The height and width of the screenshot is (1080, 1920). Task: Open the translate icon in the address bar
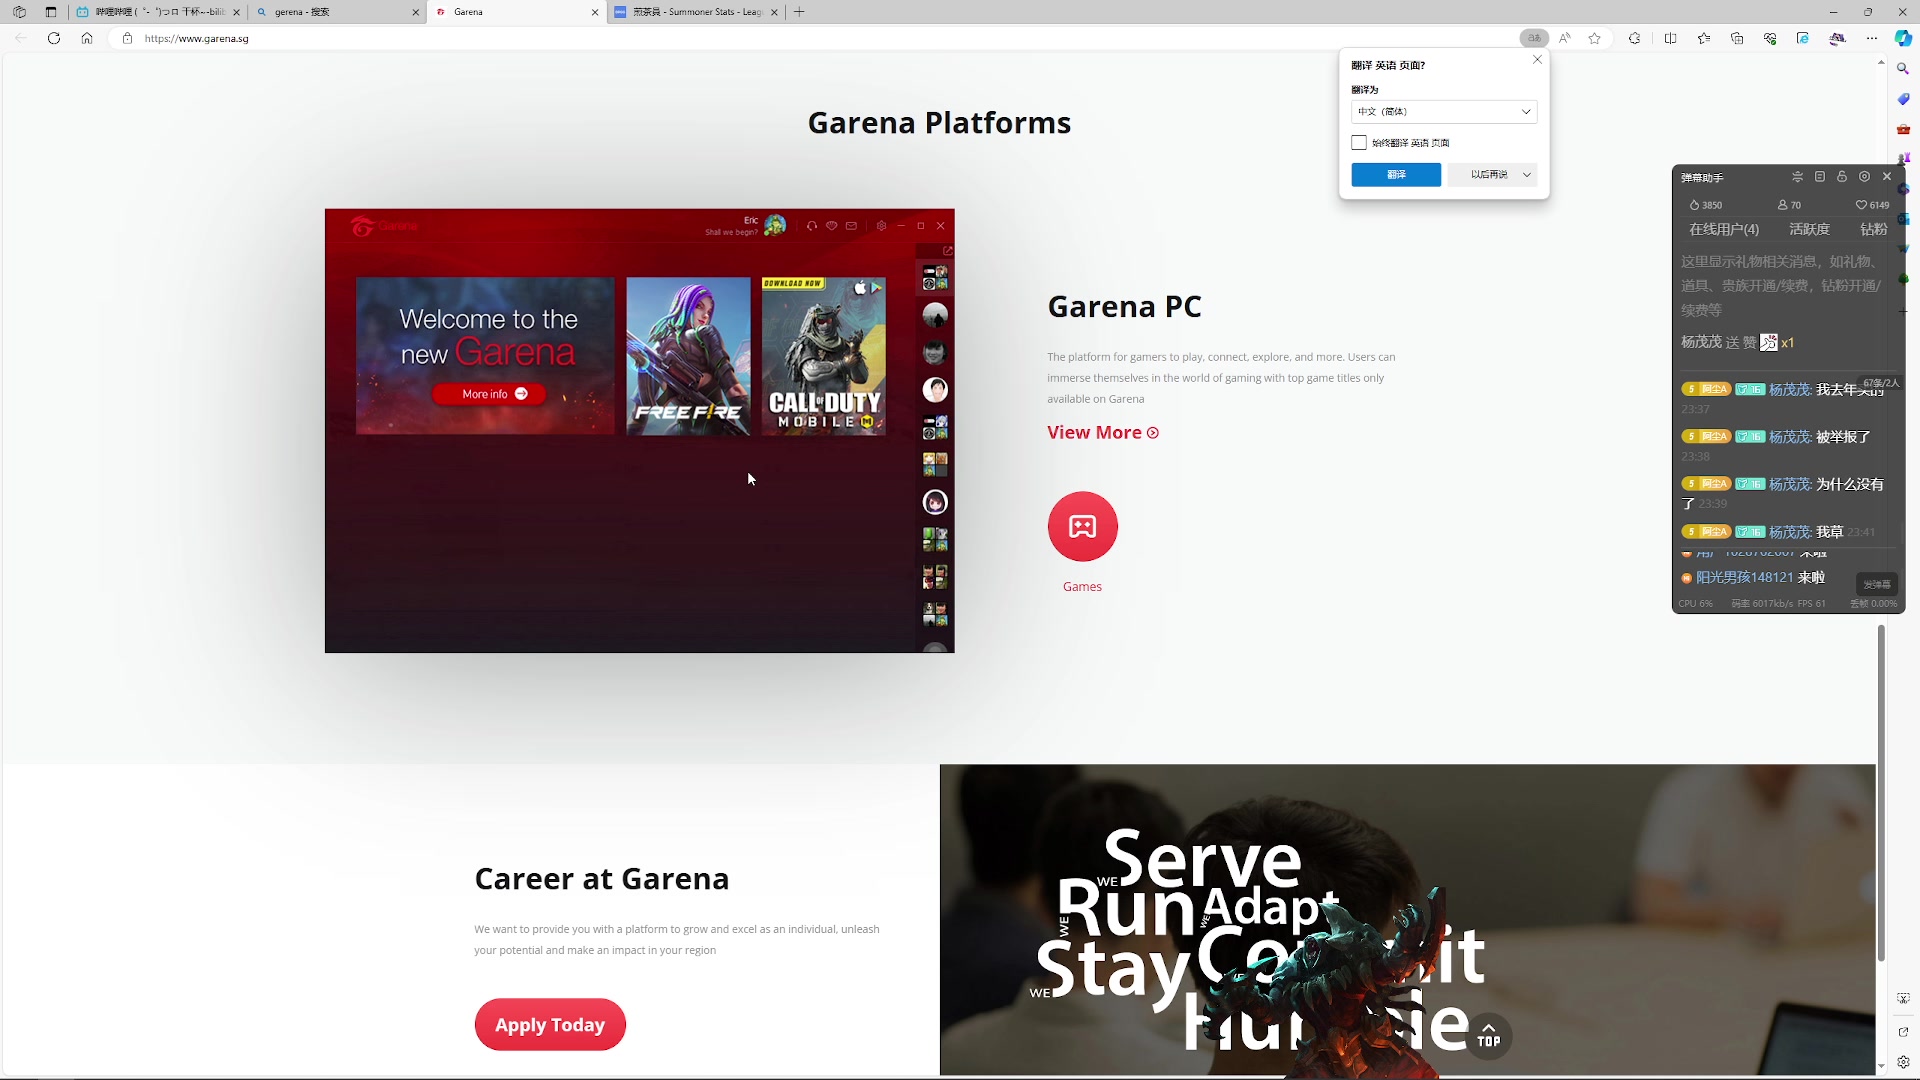point(1534,38)
